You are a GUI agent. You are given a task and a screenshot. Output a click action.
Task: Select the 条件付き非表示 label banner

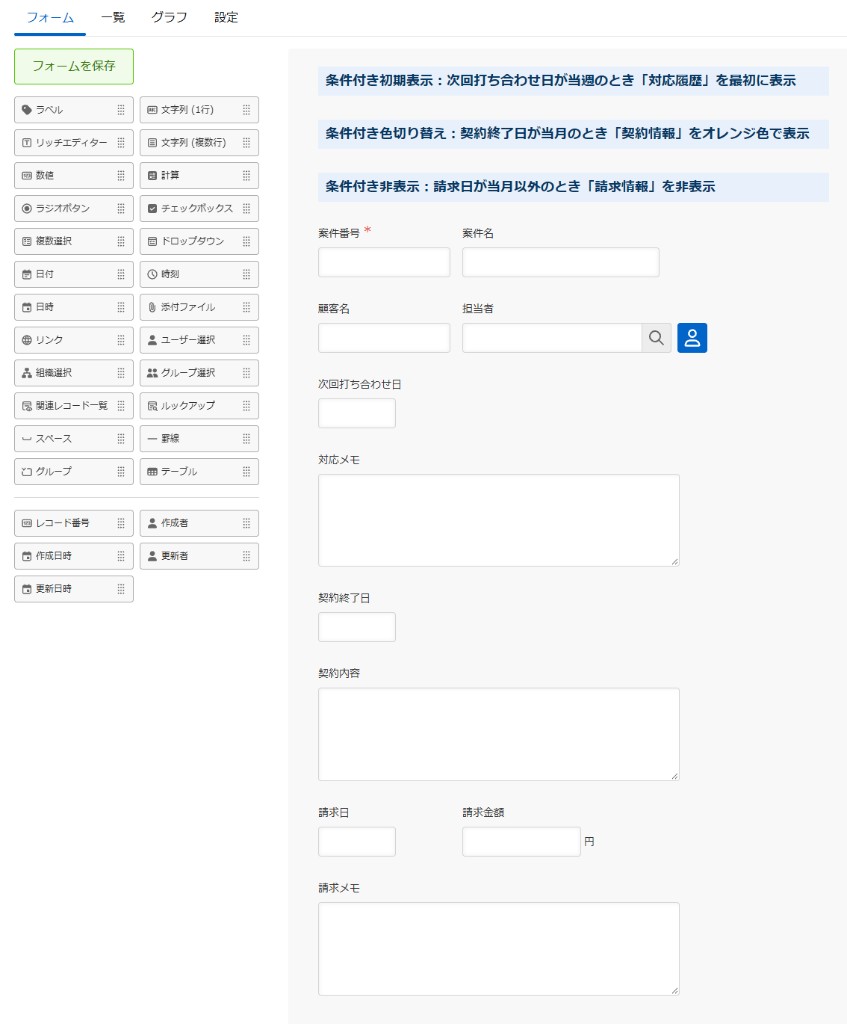click(x=573, y=187)
